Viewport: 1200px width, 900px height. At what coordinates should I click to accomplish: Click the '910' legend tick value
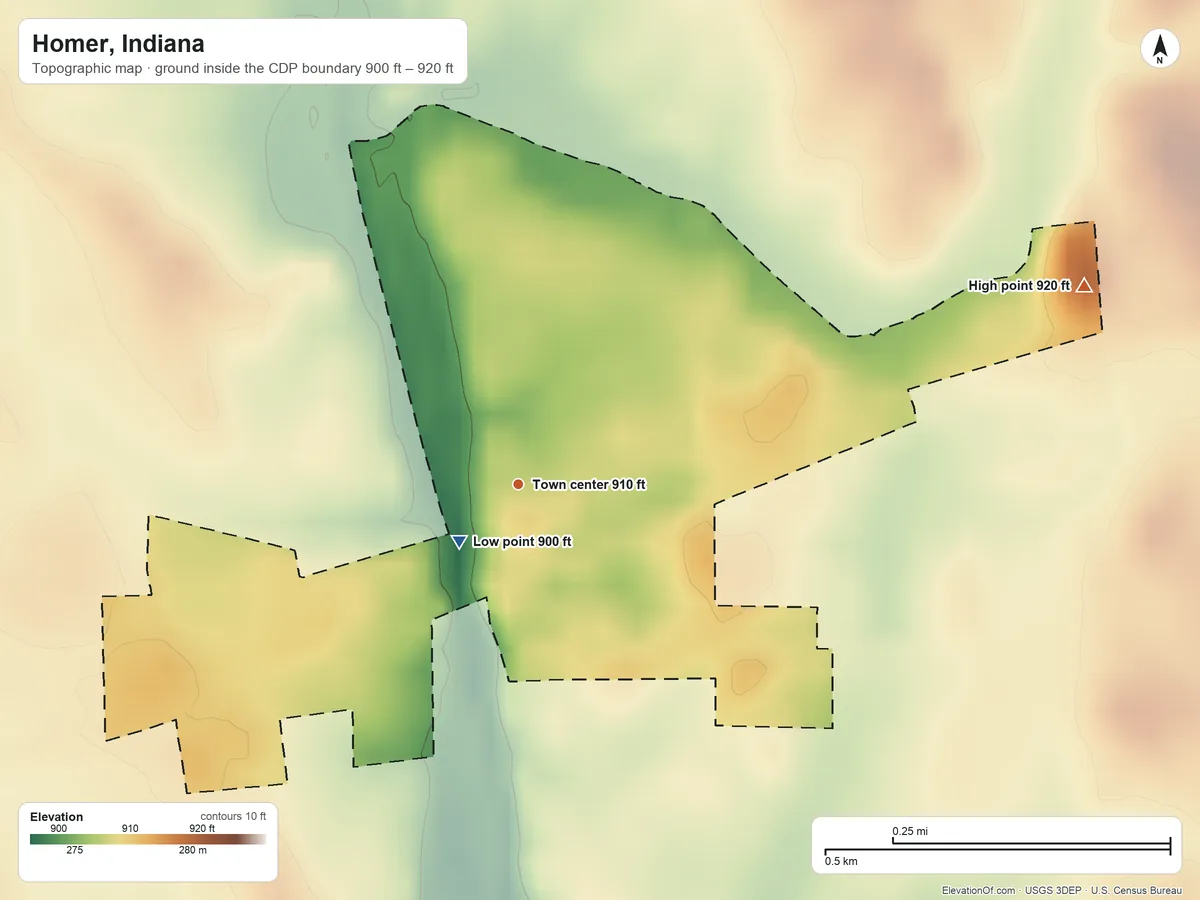click(x=130, y=828)
